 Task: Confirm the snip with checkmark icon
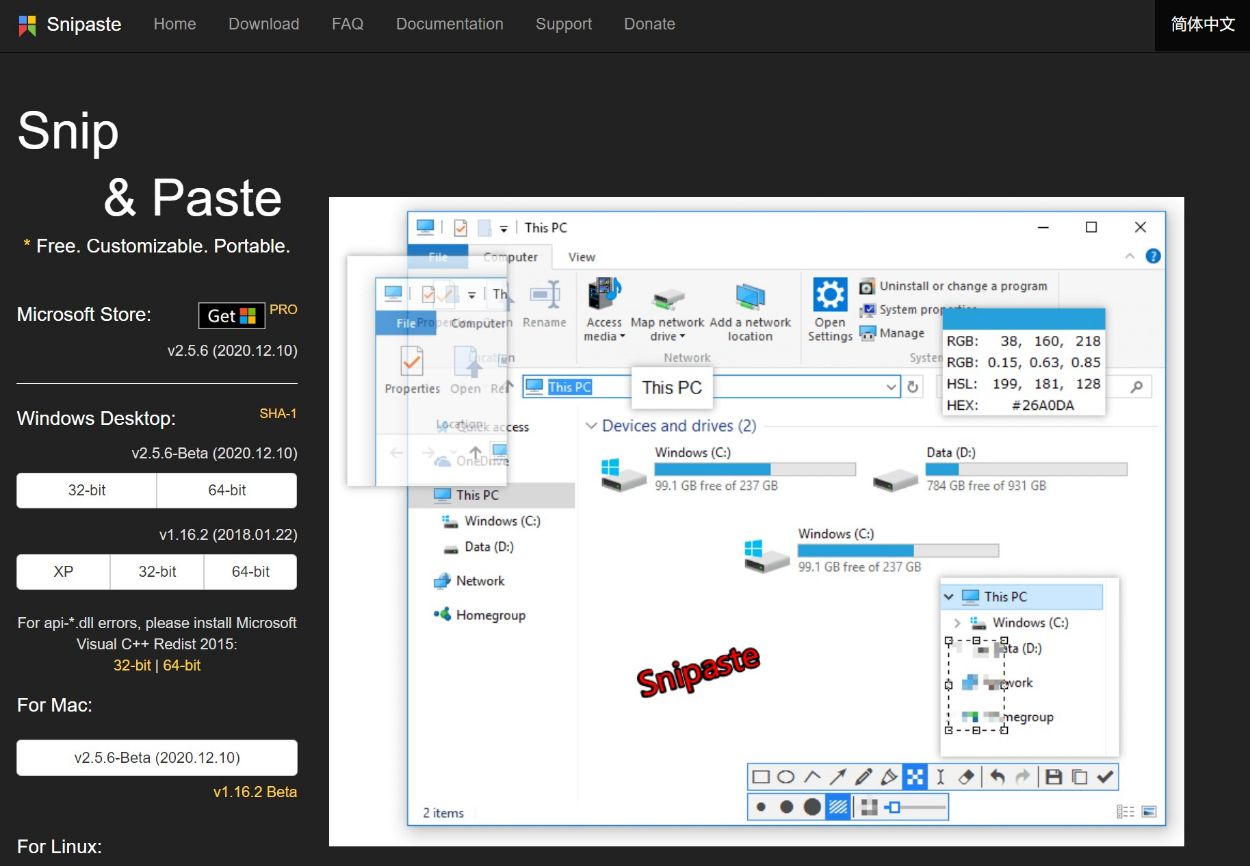click(1105, 777)
